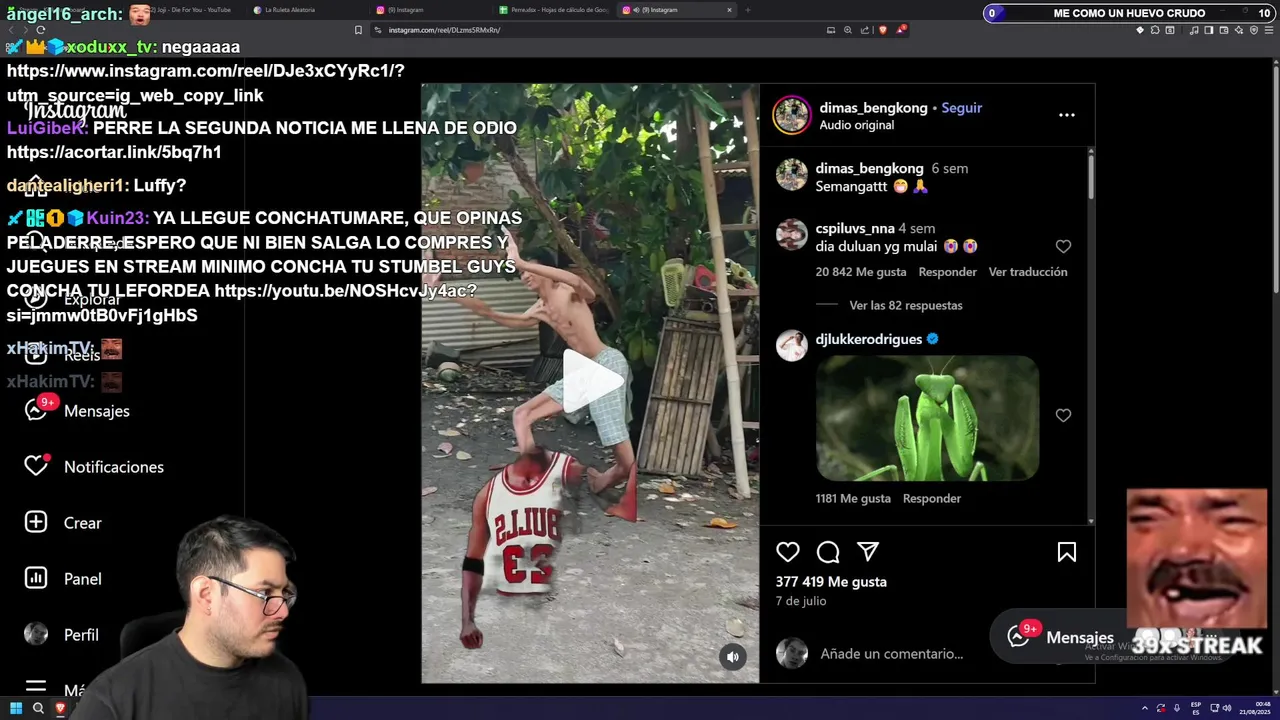View the 1181 Me gusta on the mantis comment
Image resolution: width=1280 pixels, height=720 pixels.
coord(853,498)
